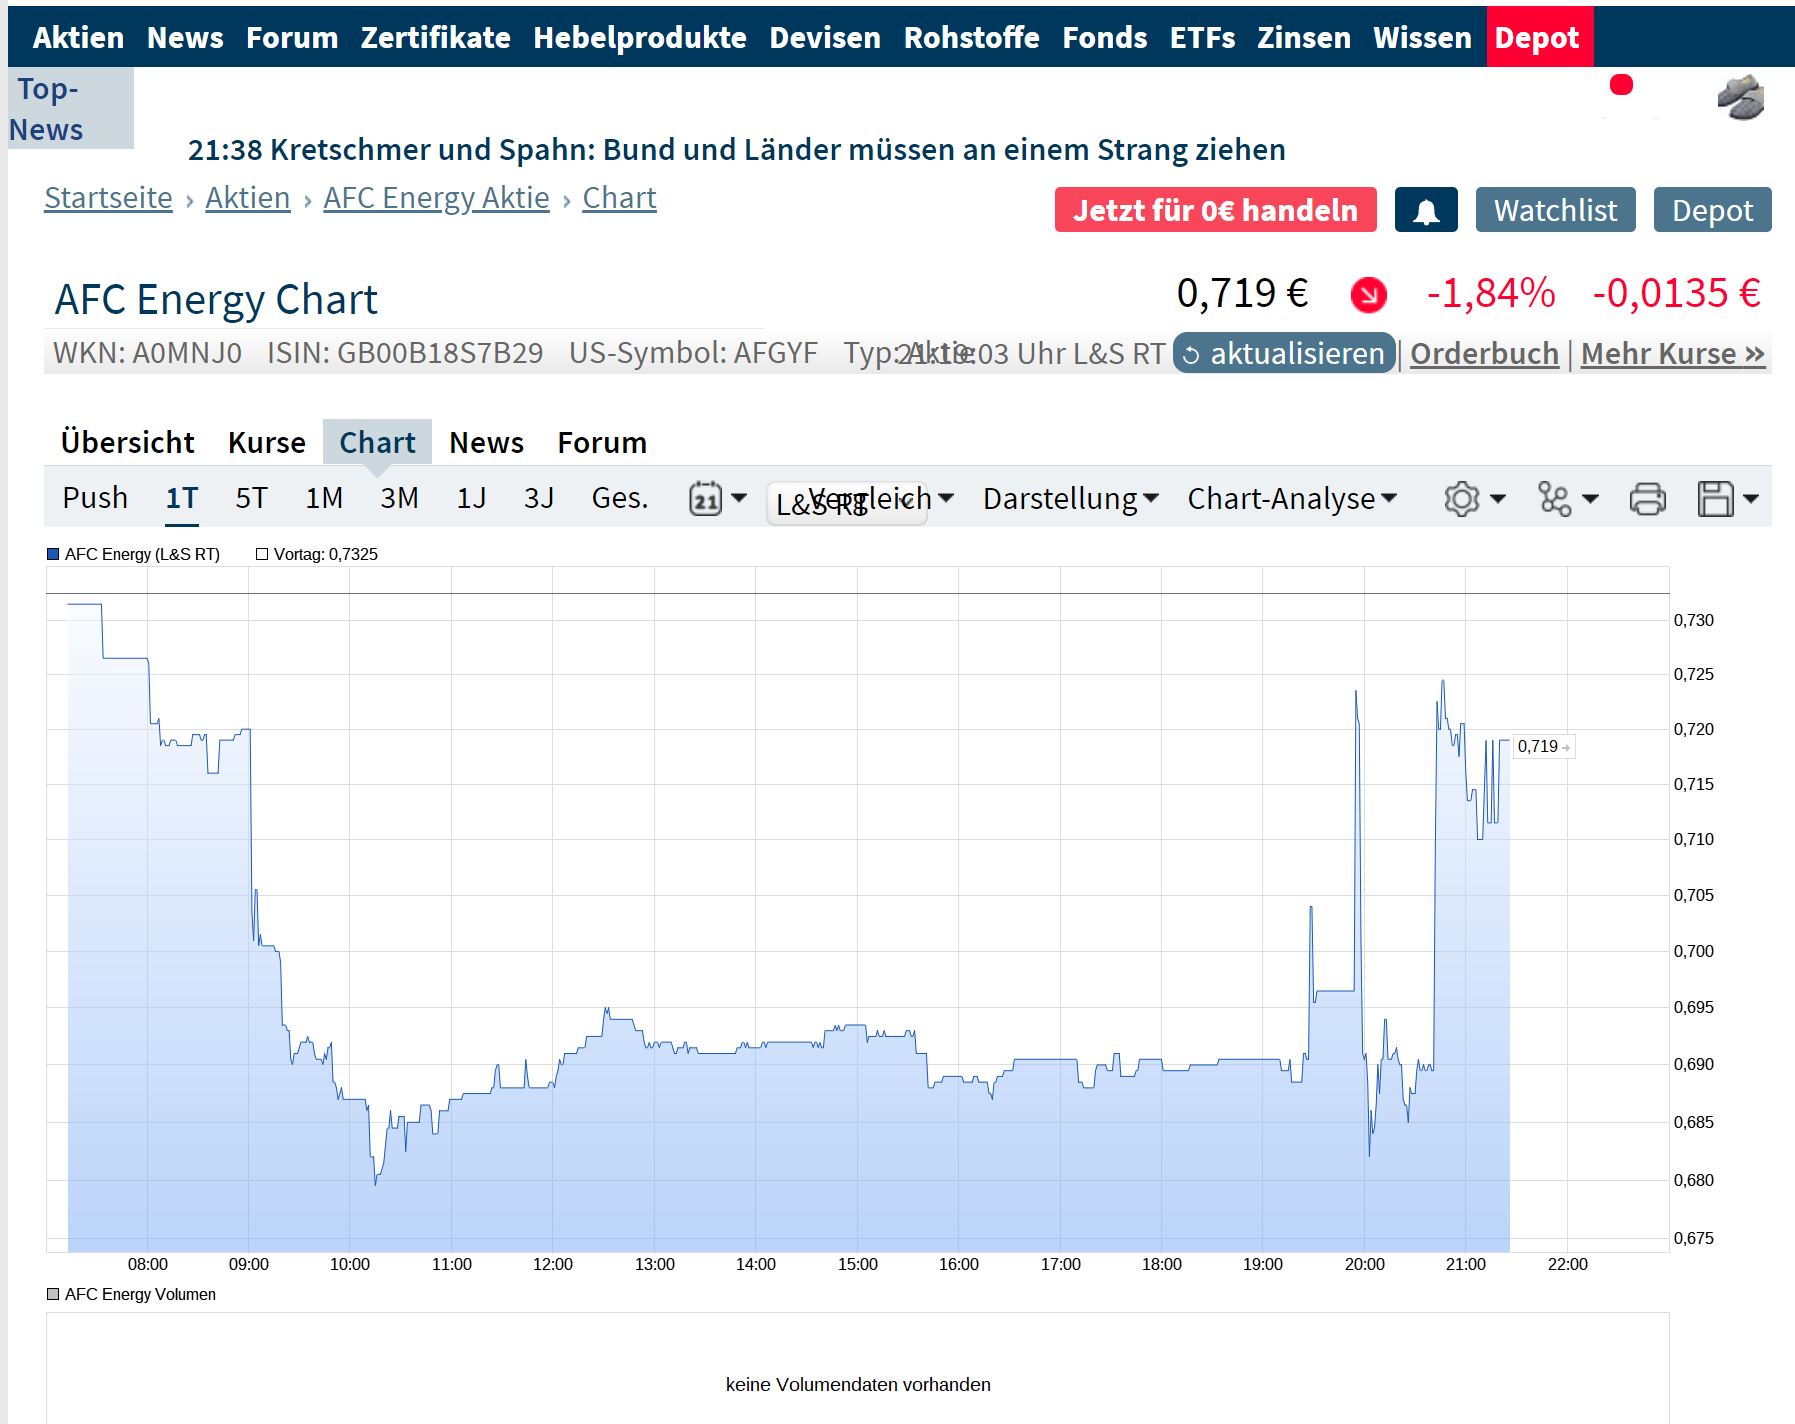
Task: Expand the Vergleich dropdown
Action: click(x=880, y=498)
